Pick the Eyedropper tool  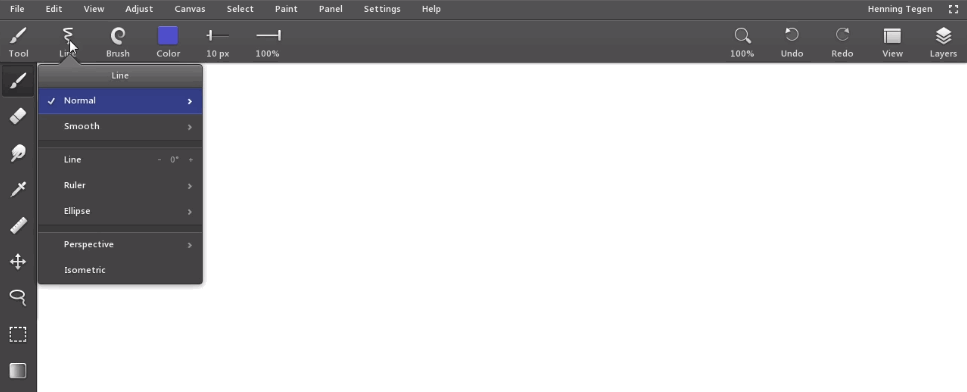[x=18, y=189]
